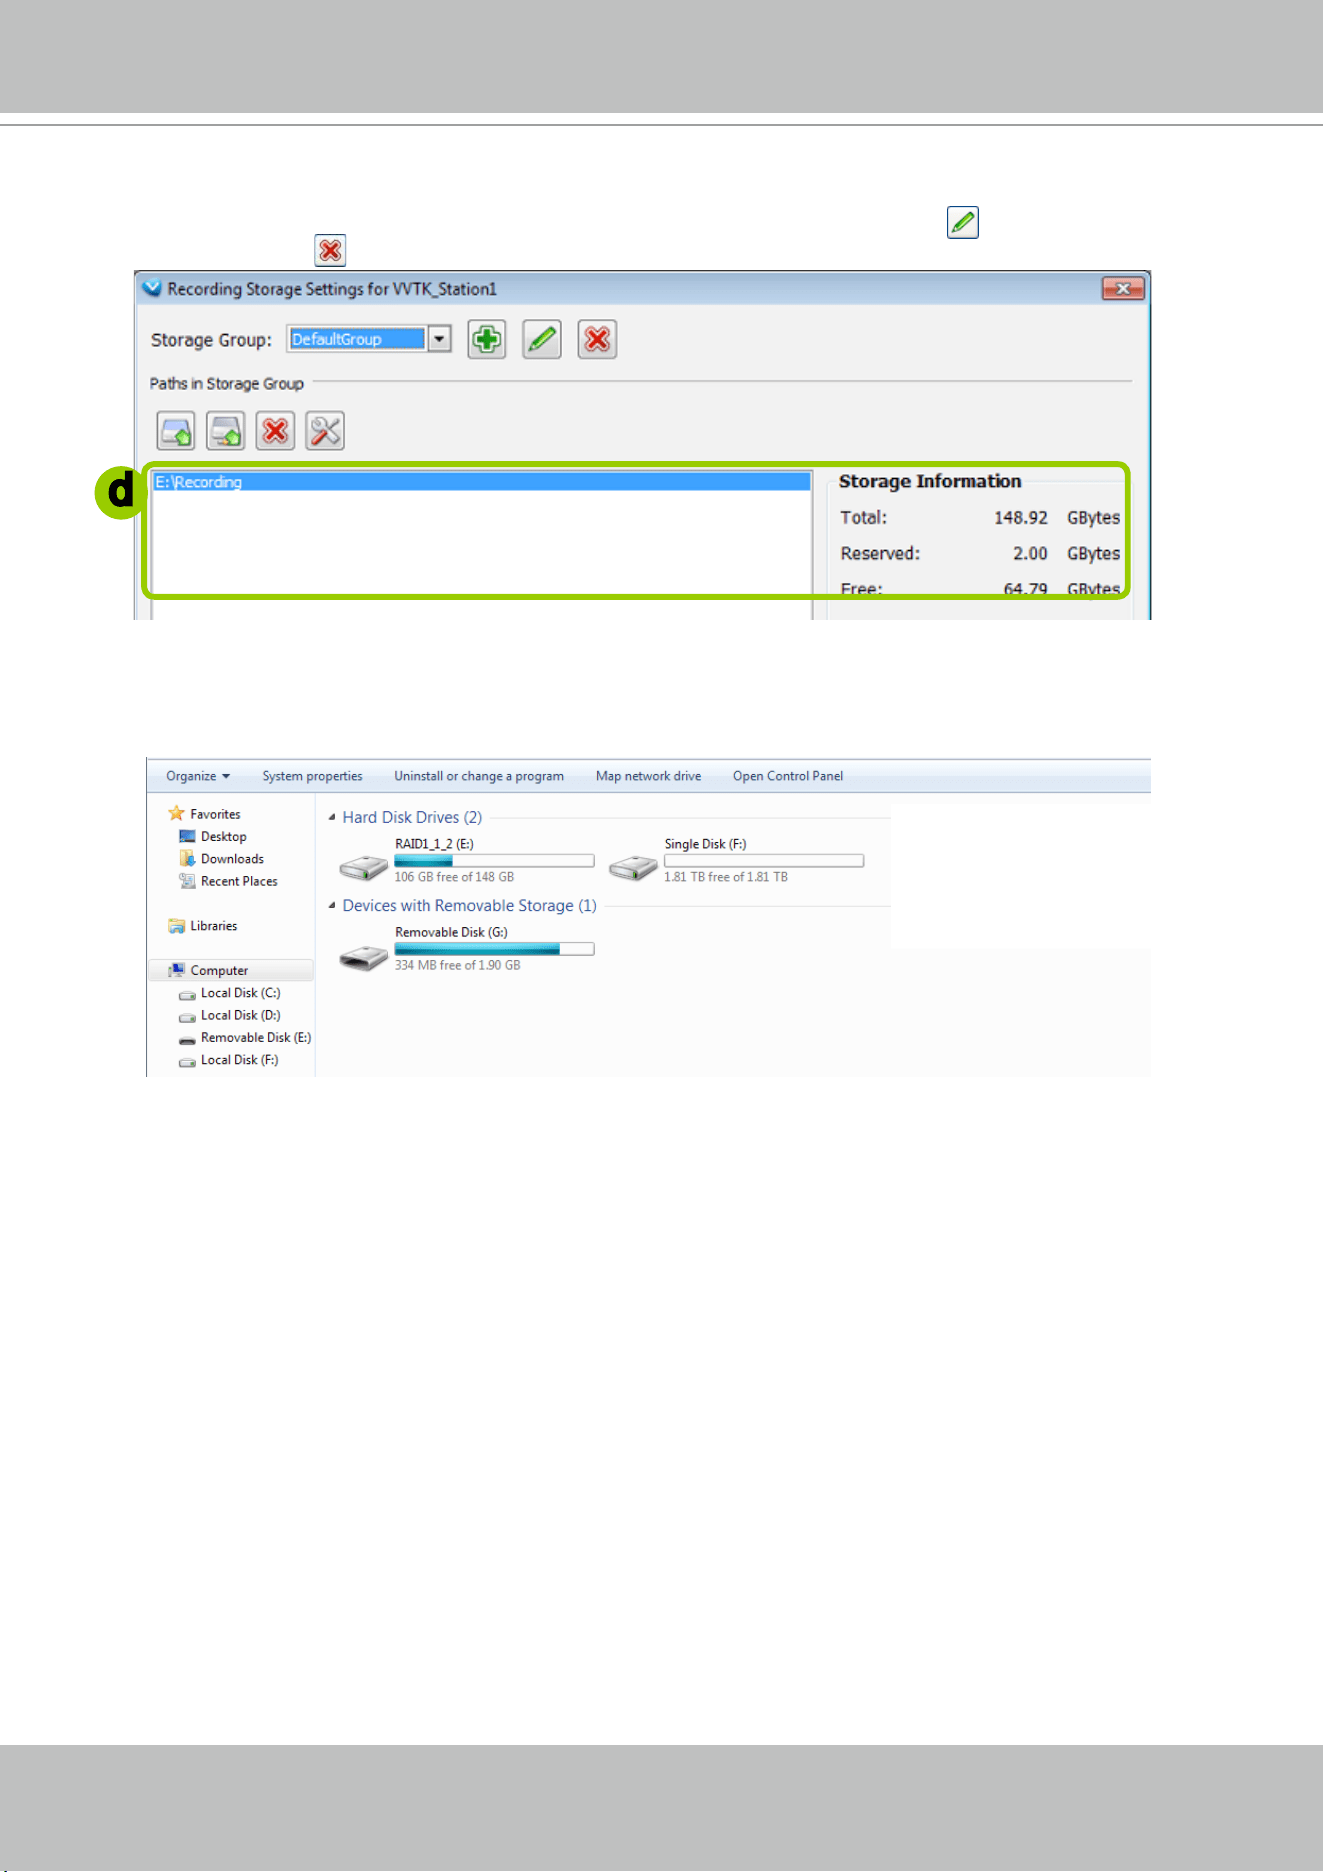Click the Libraries folder icon

(177, 926)
